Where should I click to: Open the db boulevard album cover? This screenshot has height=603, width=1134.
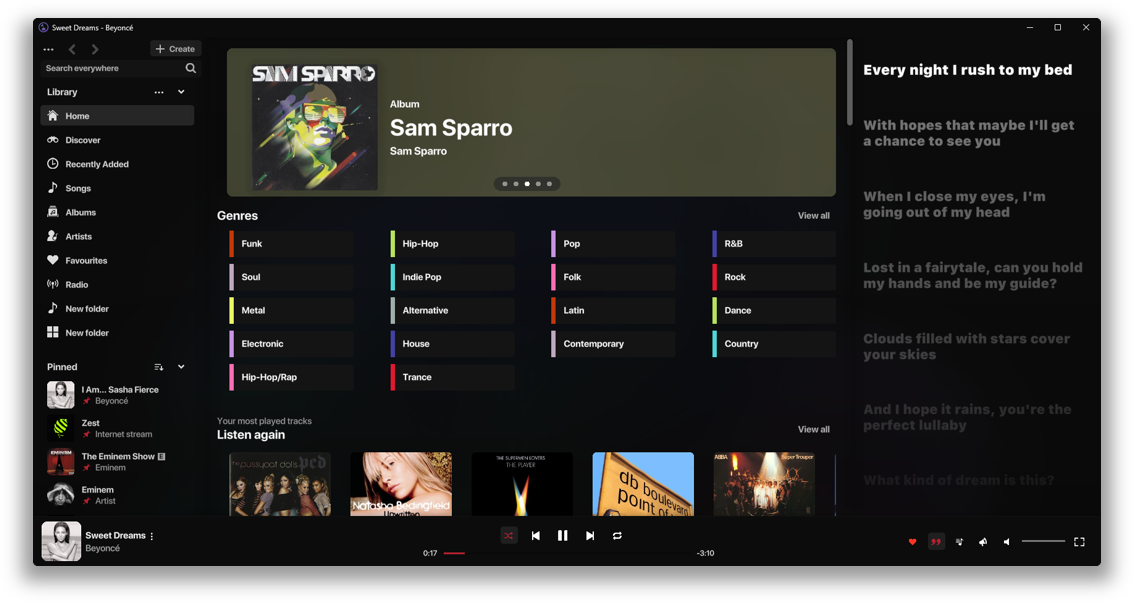[x=643, y=484]
